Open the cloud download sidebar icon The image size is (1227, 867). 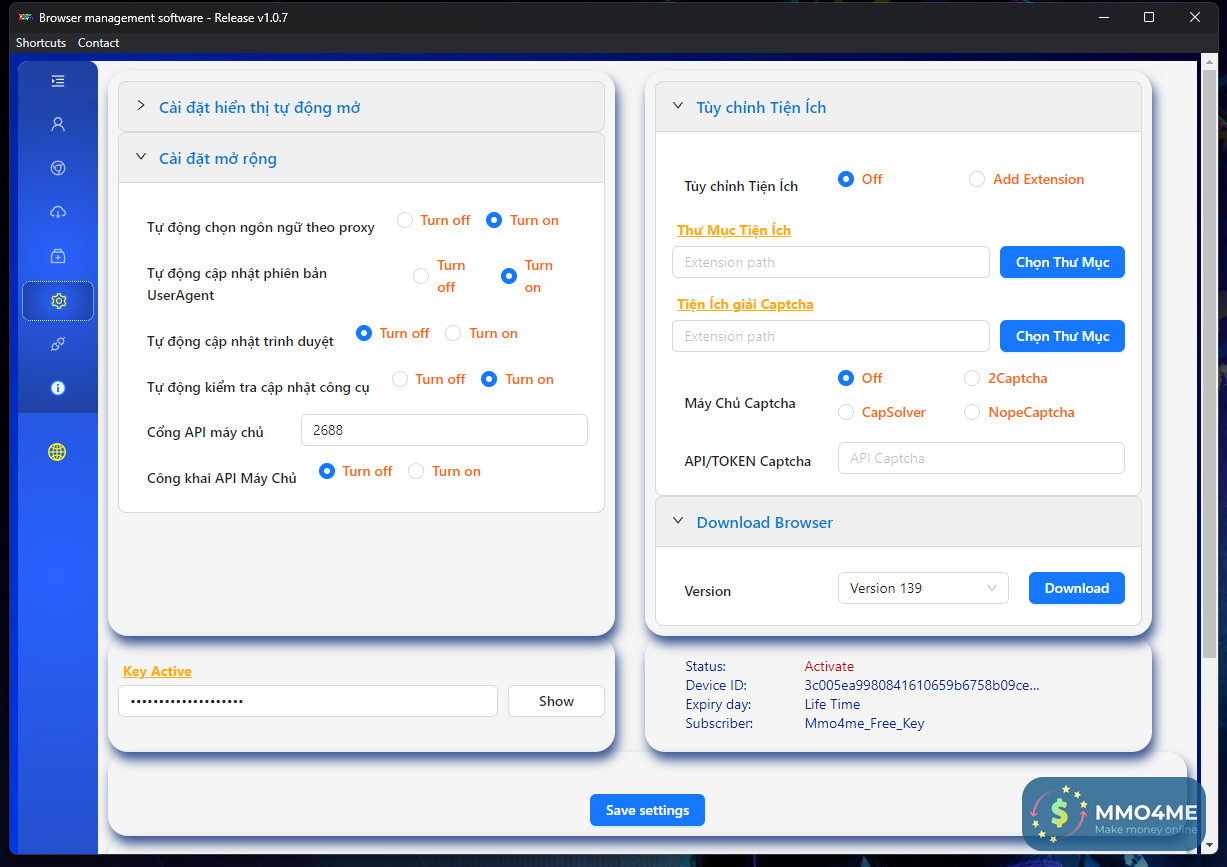[58, 212]
